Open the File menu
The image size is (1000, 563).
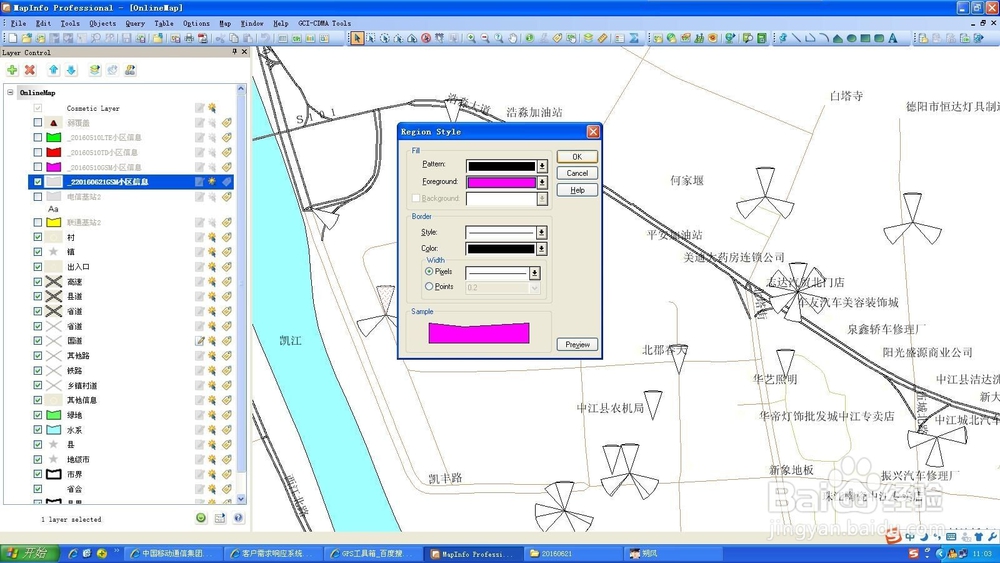point(18,24)
